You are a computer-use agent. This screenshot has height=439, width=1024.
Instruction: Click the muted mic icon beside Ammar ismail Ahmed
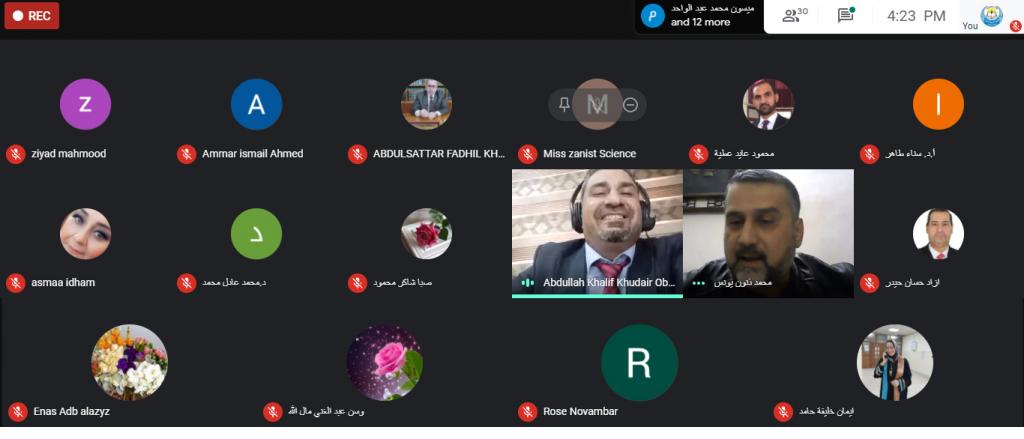187,154
